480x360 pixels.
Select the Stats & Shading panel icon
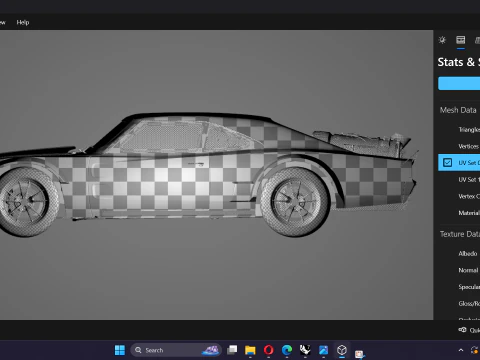(x=461, y=40)
